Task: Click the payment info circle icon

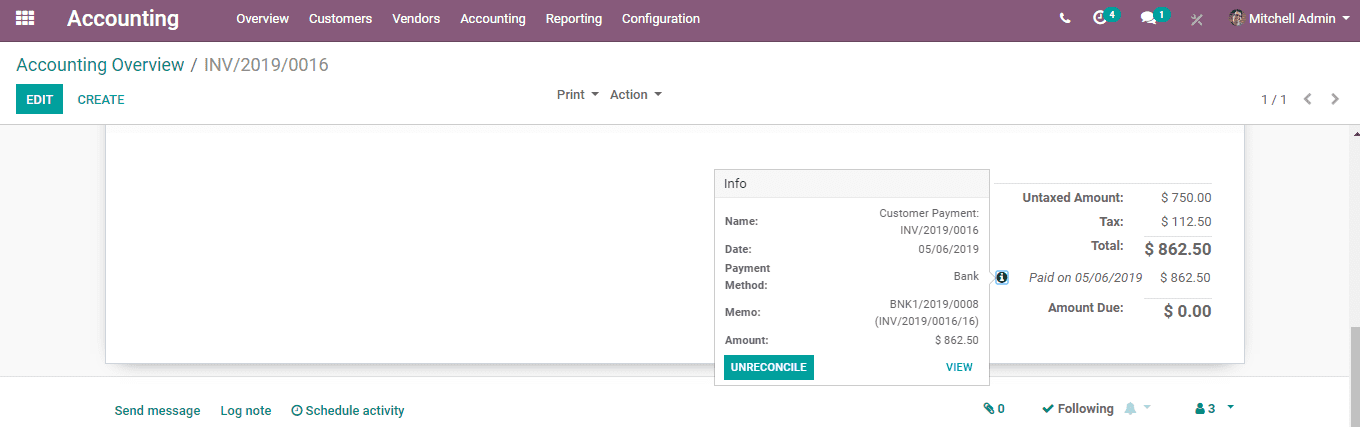Action: click(x=1002, y=277)
